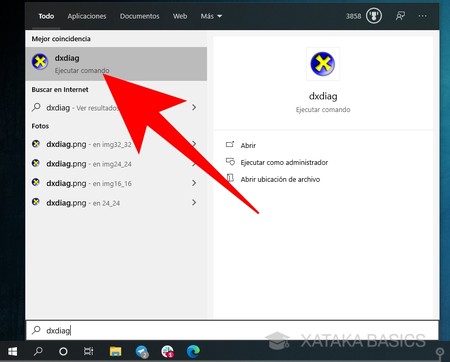450x362 pixels.
Task: Click the Cortana circle icon
Action: [63, 351]
